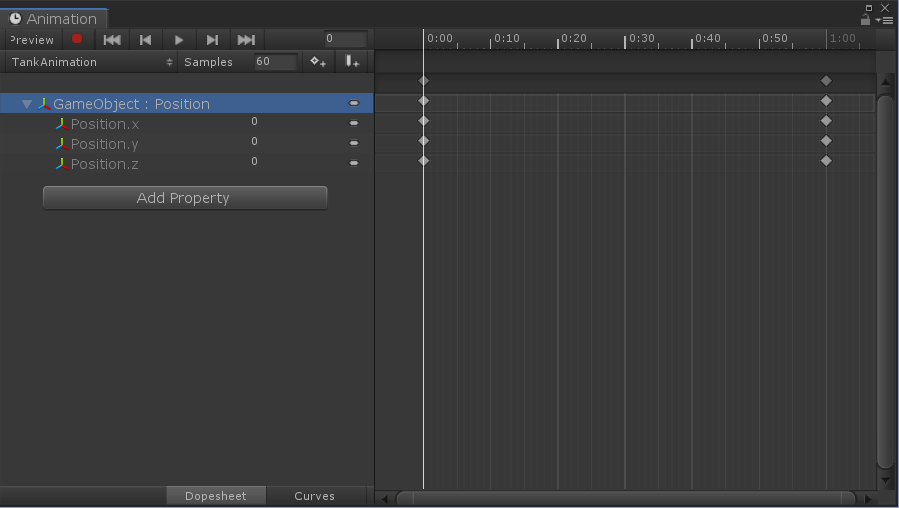Toggle animation Preview mode
This screenshot has width=899, height=508.
click(32, 40)
